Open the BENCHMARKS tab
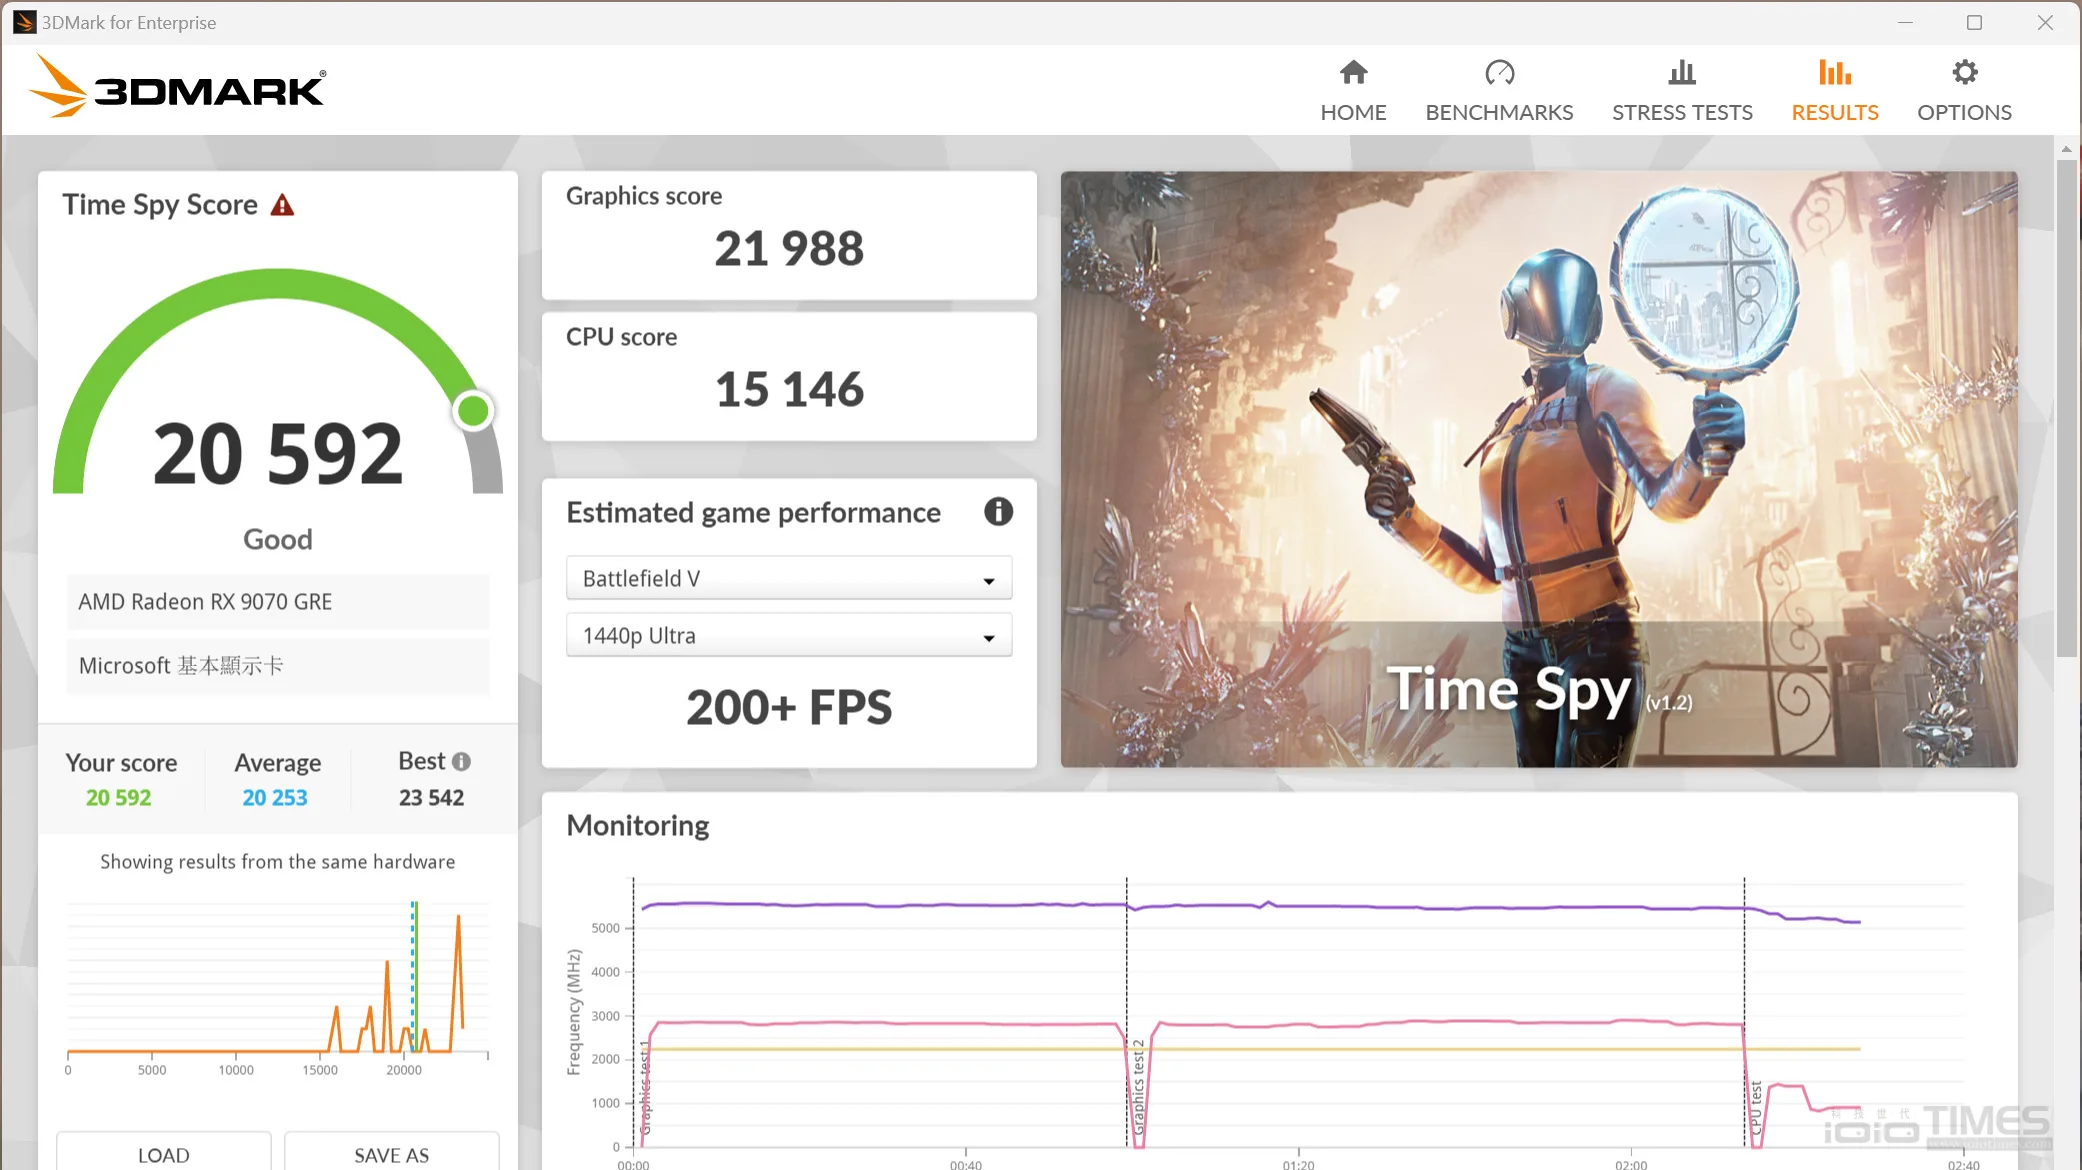 point(1499,90)
